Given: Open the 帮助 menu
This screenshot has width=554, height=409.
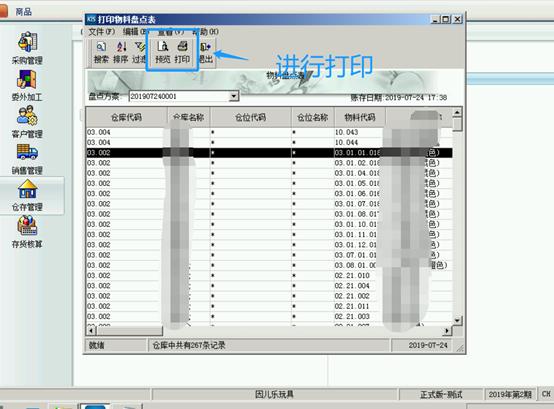Looking at the screenshot, I should [205, 32].
